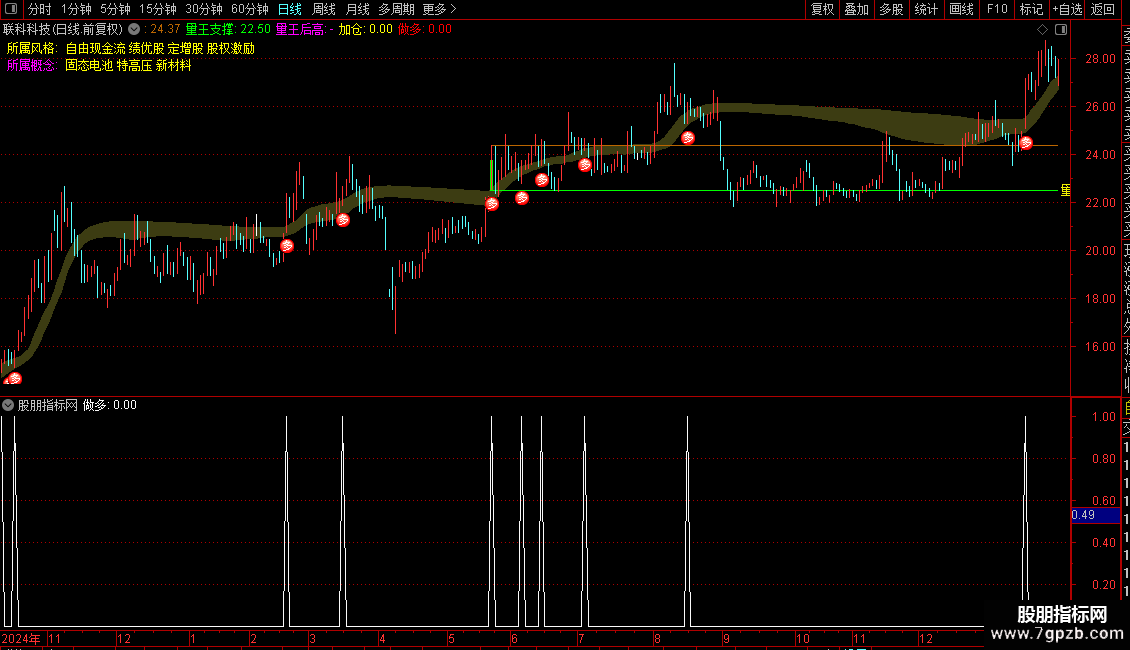
Task: Click the 标记 mark button
Action: click(x=1031, y=9)
